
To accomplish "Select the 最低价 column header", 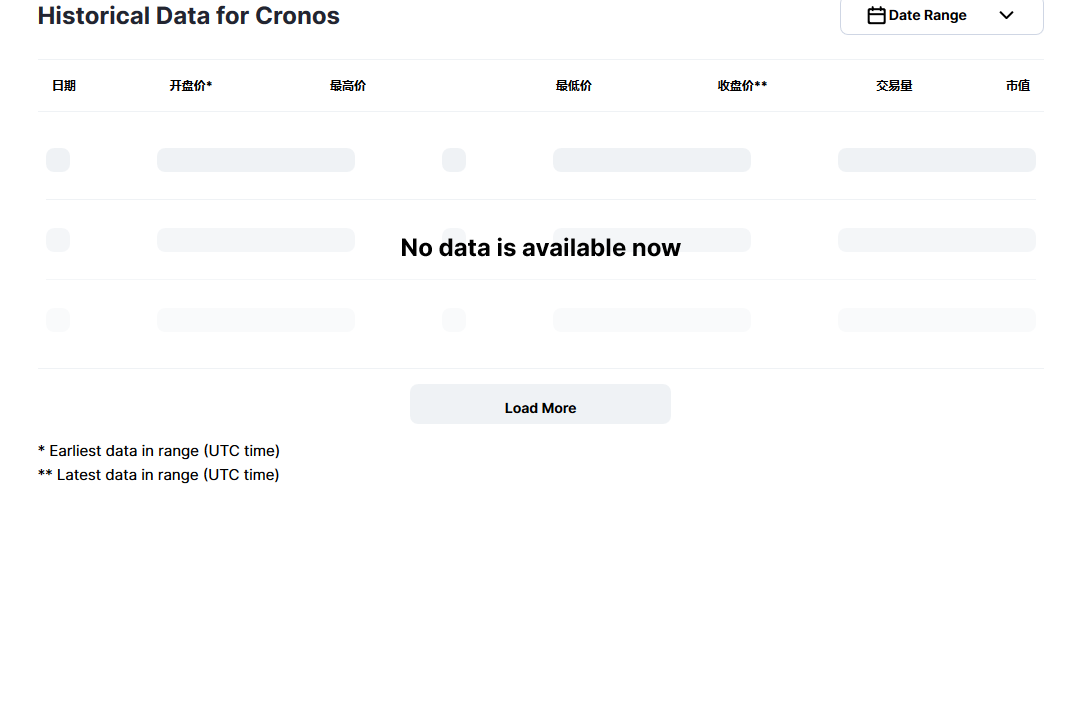I will pos(573,85).
